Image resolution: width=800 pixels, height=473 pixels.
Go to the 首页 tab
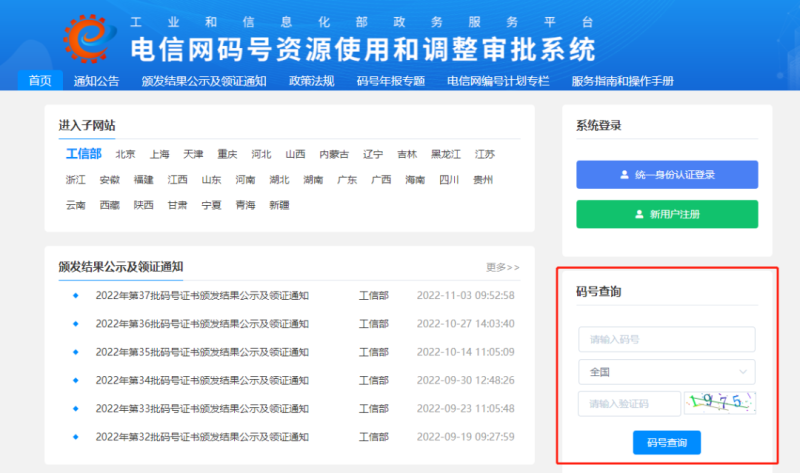click(x=40, y=81)
